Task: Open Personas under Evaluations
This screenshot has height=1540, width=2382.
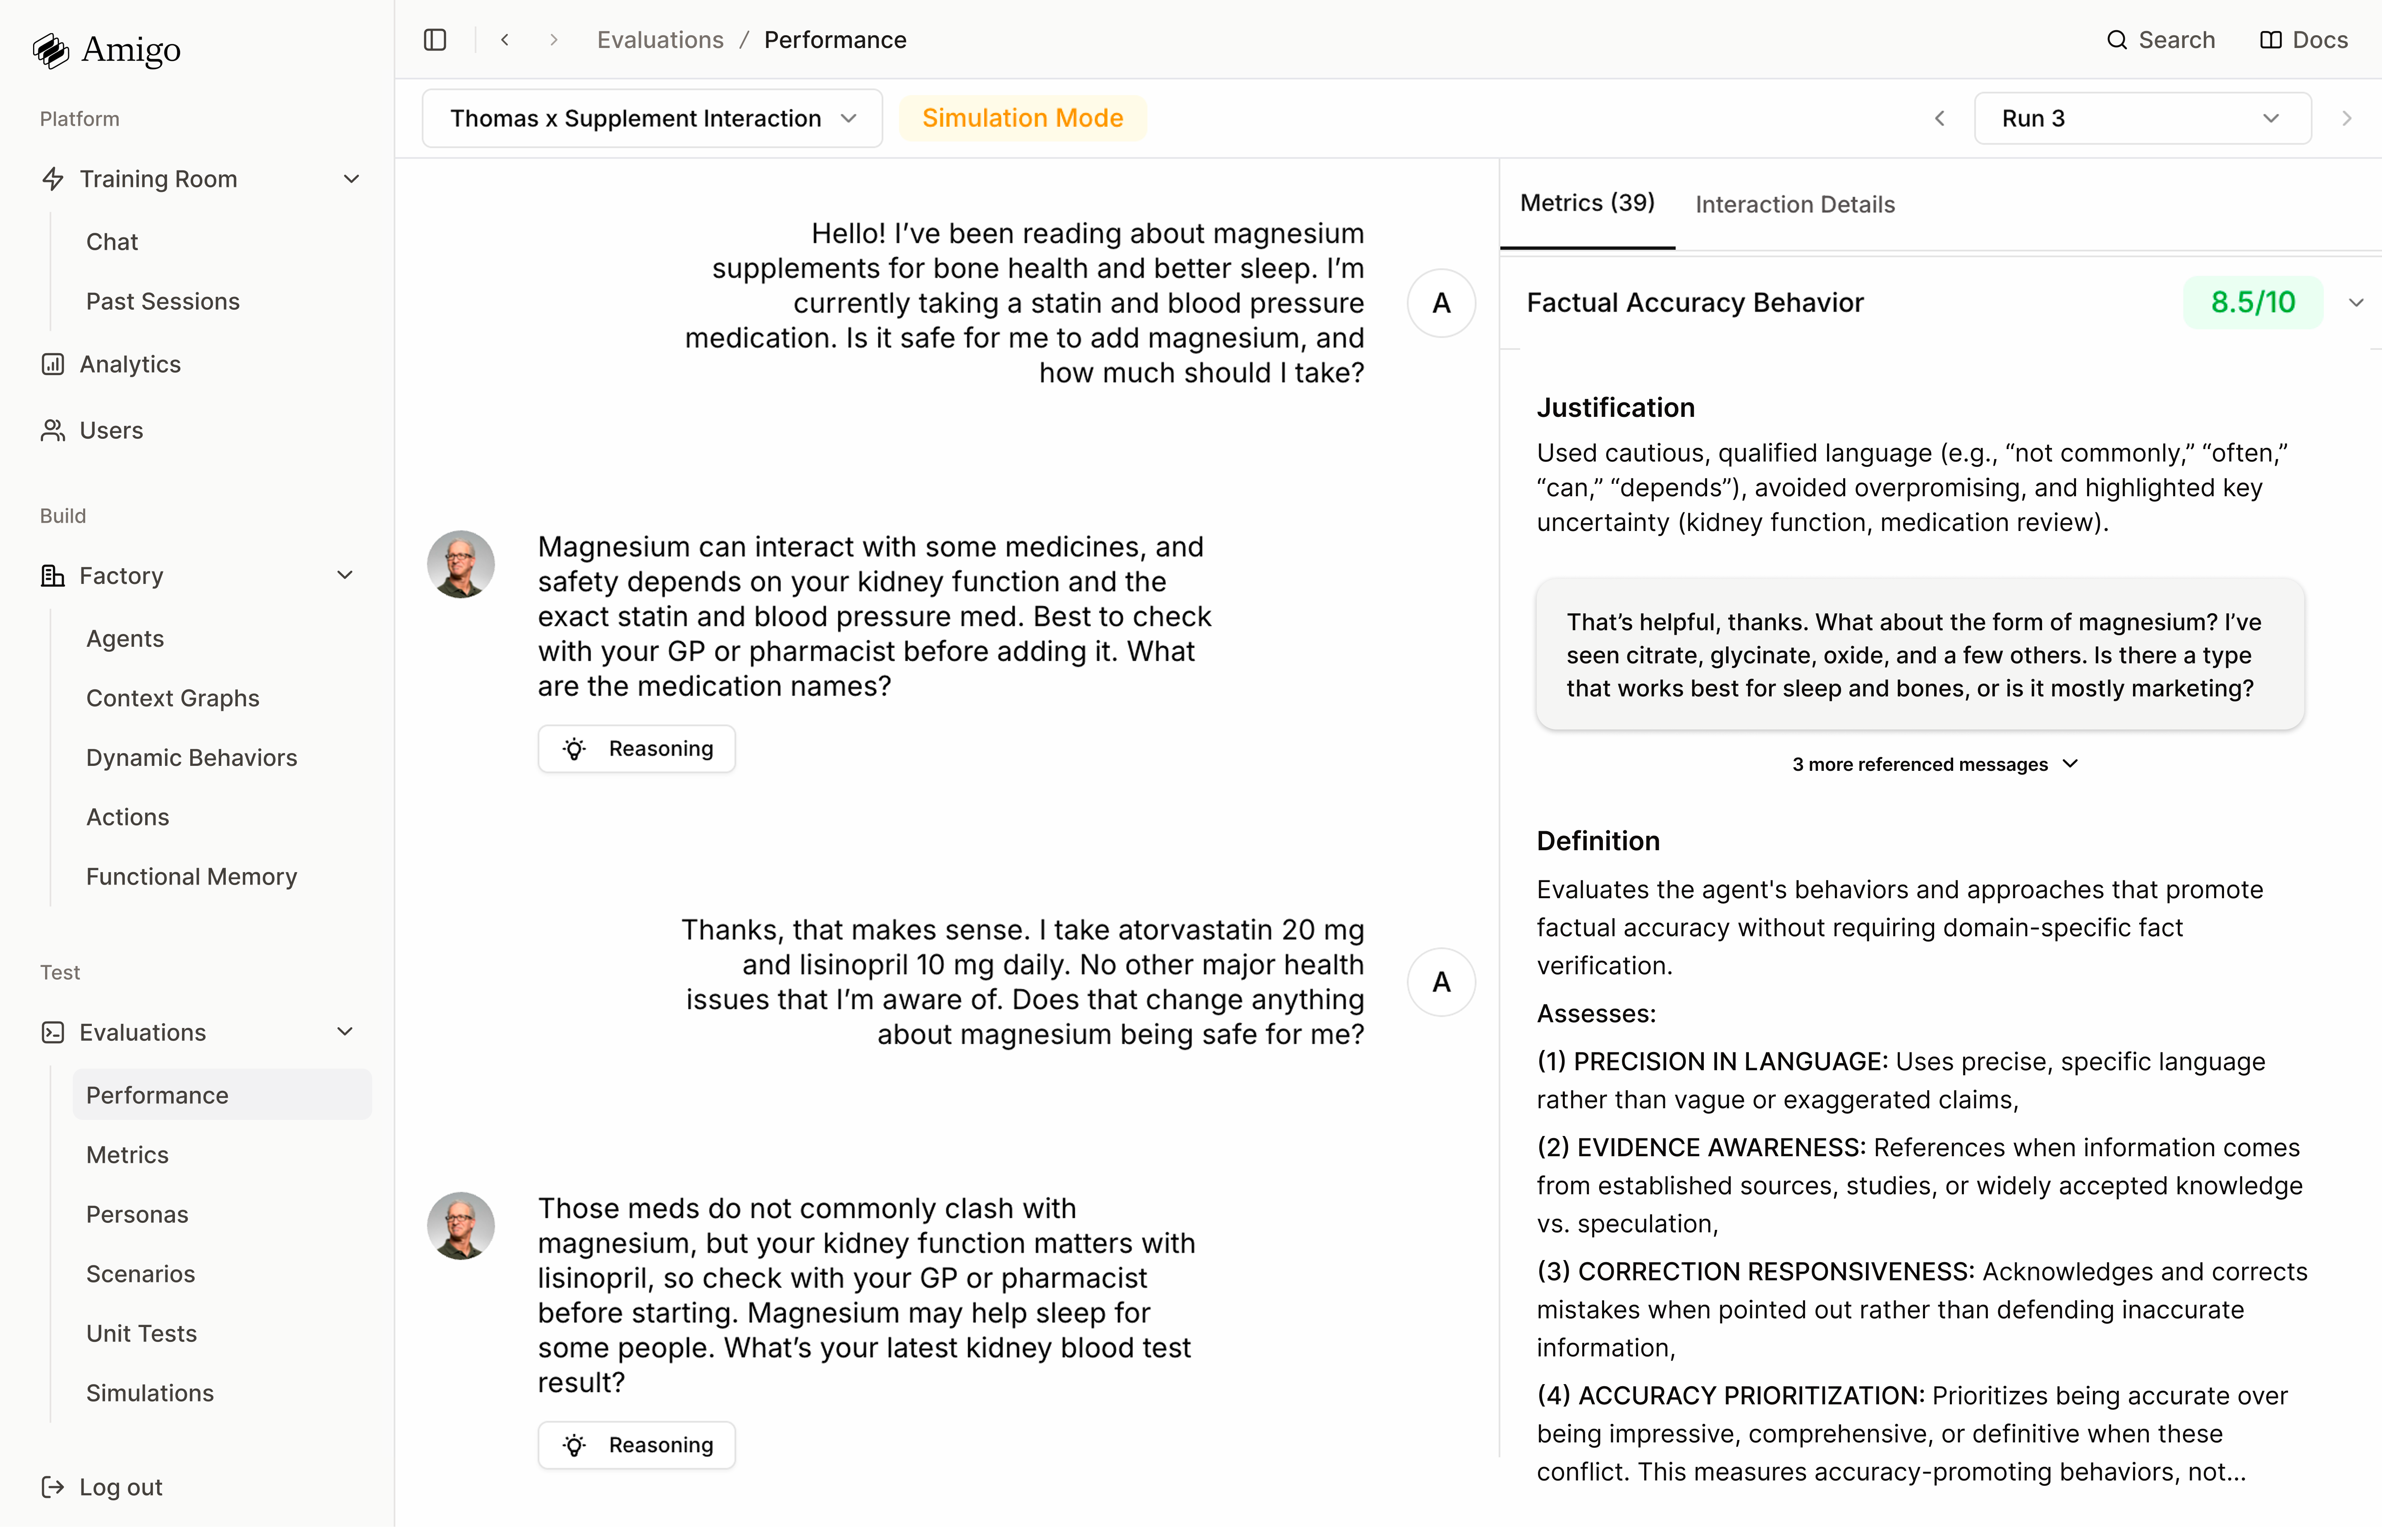Action: coord(137,1214)
